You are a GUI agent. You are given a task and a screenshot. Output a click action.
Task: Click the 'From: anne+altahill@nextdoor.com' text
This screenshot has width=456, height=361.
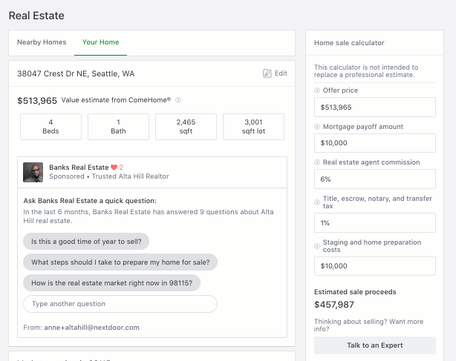(81, 327)
